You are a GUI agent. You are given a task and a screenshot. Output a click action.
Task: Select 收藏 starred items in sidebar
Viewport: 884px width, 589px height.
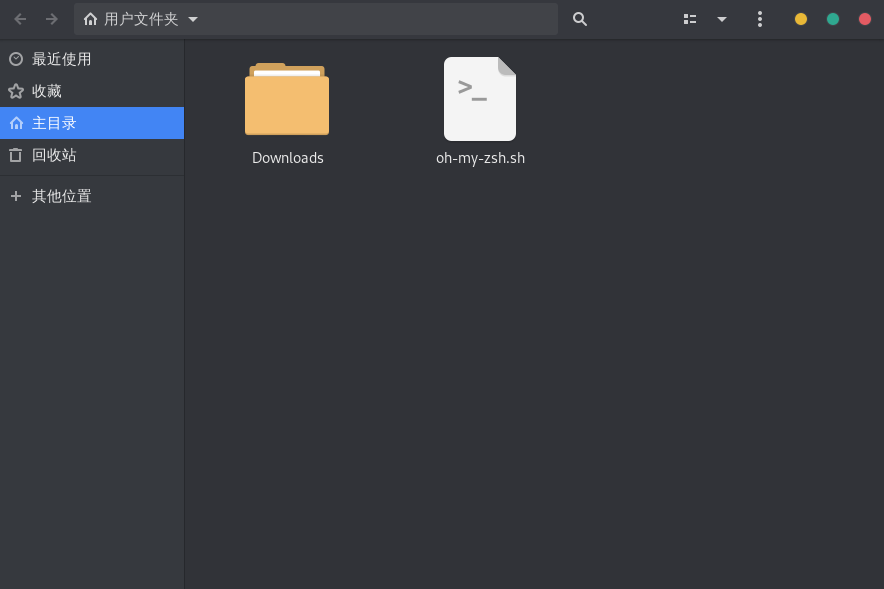pos(47,91)
